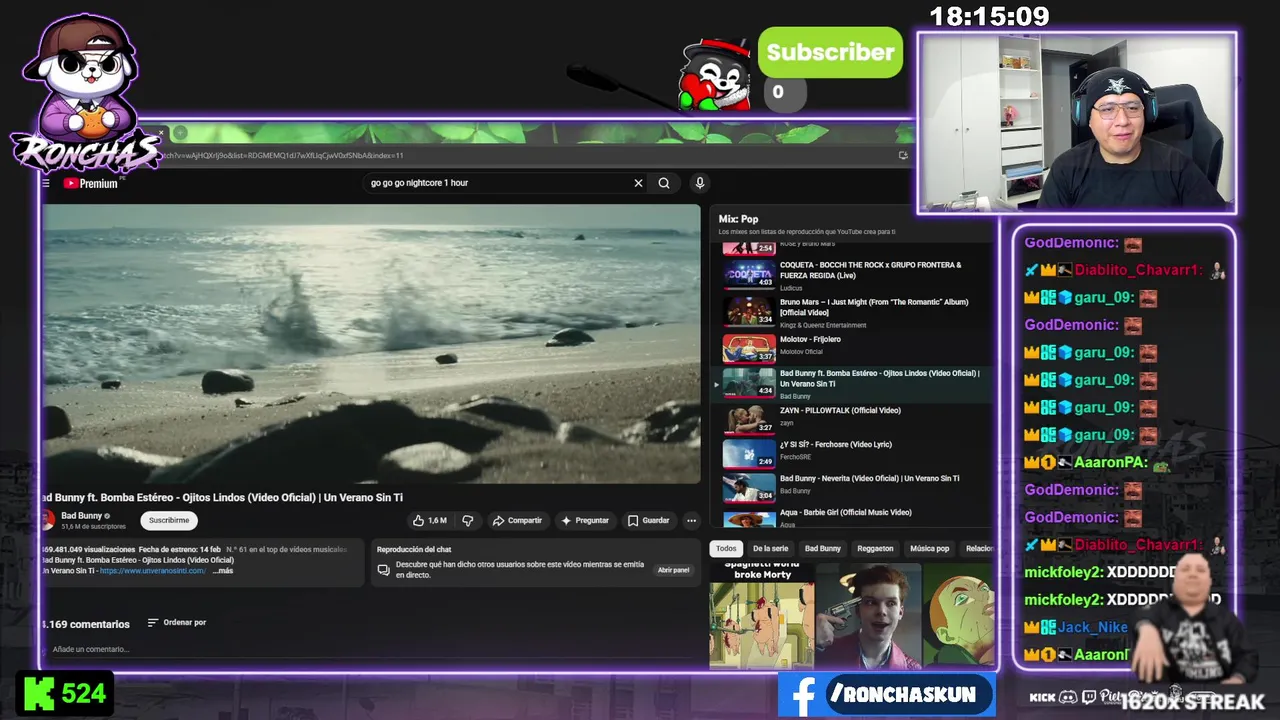Open Spaghetti world broke Morty short
This screenshot has width=1280, height=720.
point(762,615)
